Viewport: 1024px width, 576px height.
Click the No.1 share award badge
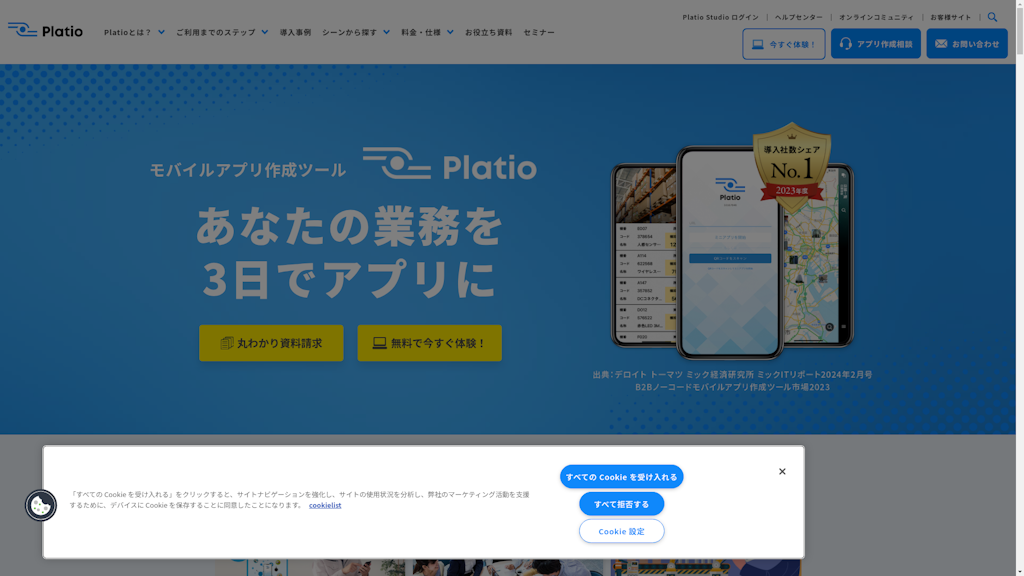791,165
